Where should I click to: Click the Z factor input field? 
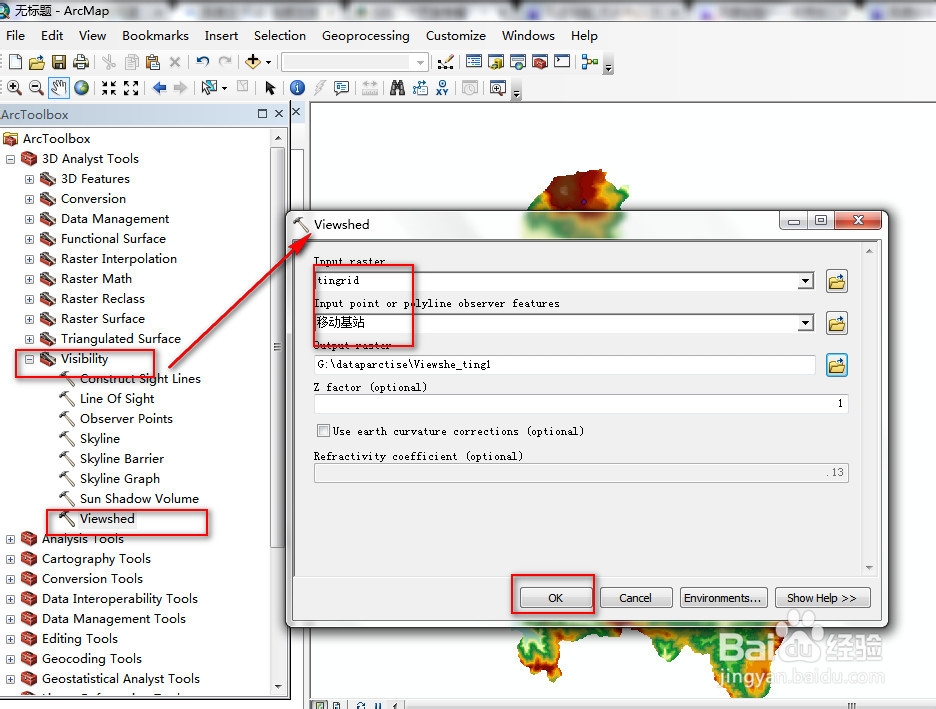pos(581,403)
